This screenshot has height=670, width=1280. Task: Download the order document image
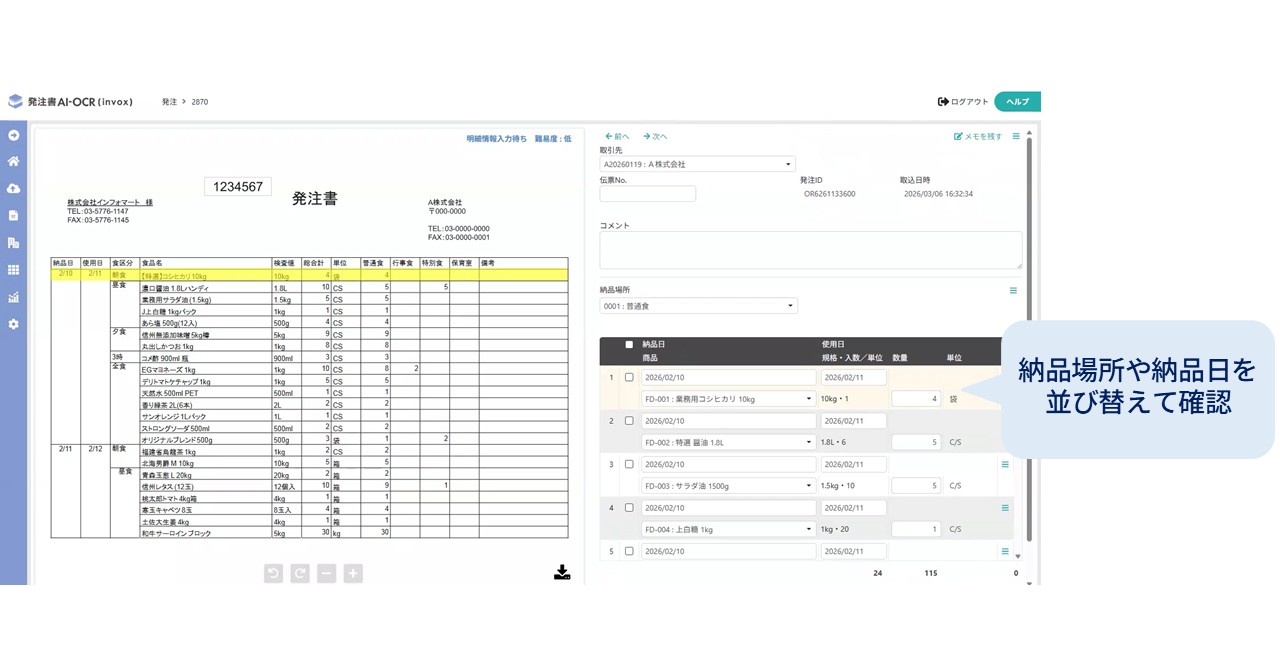(562, 572)
